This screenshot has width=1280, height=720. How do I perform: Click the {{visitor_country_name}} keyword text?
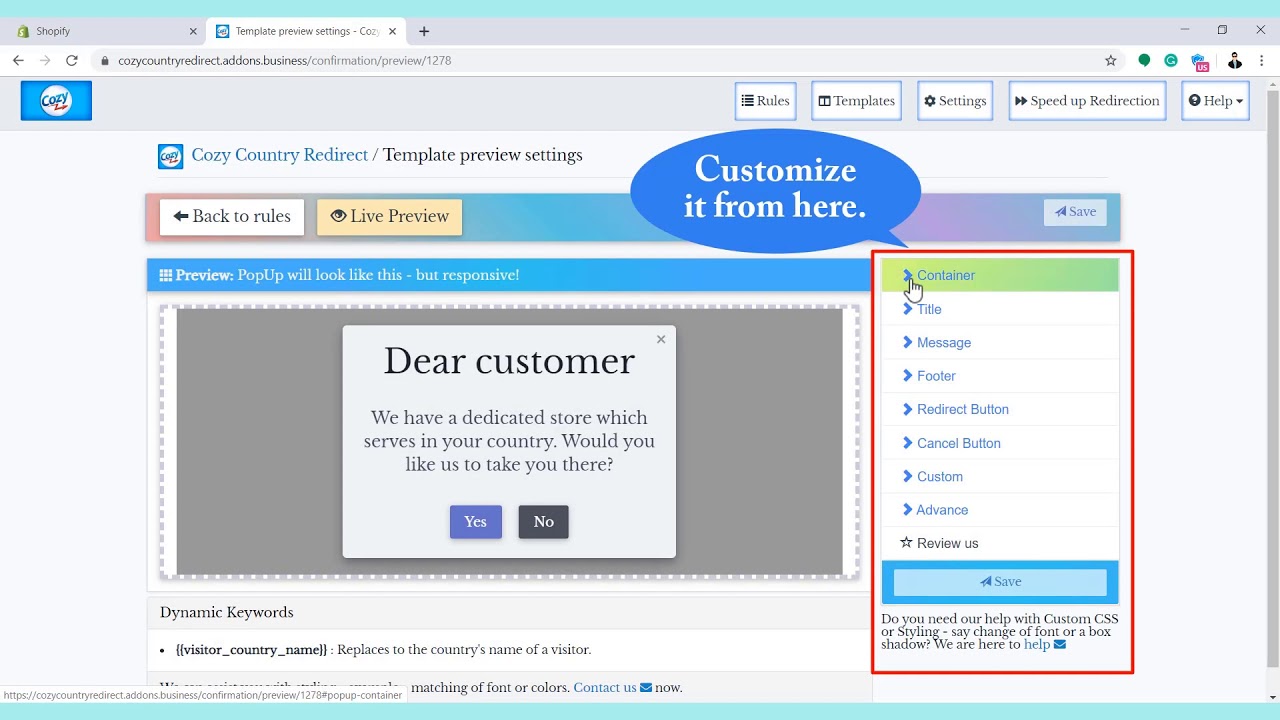(x=252, y=650)
